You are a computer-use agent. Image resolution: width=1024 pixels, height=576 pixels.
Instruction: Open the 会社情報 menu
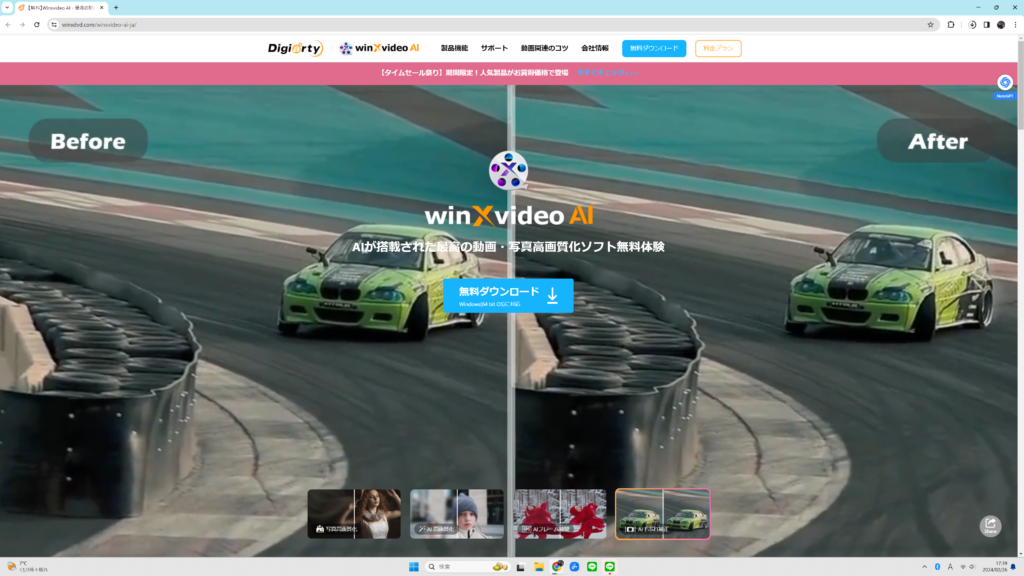(x=594, y=48)
